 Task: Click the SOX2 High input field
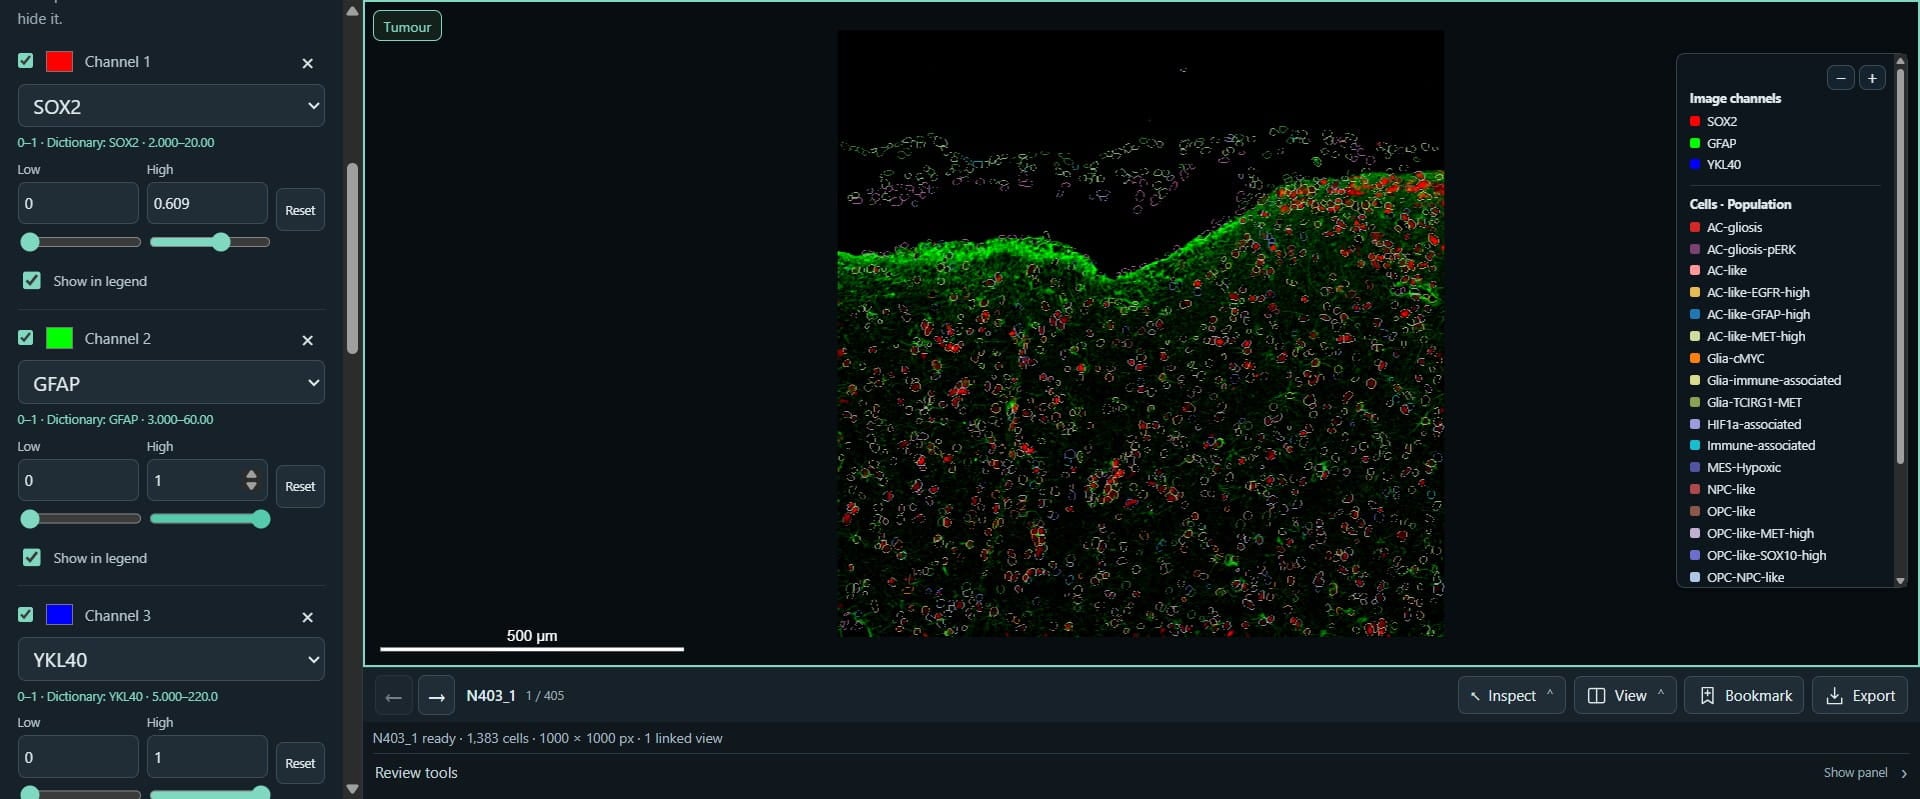[x=207, y=203]
